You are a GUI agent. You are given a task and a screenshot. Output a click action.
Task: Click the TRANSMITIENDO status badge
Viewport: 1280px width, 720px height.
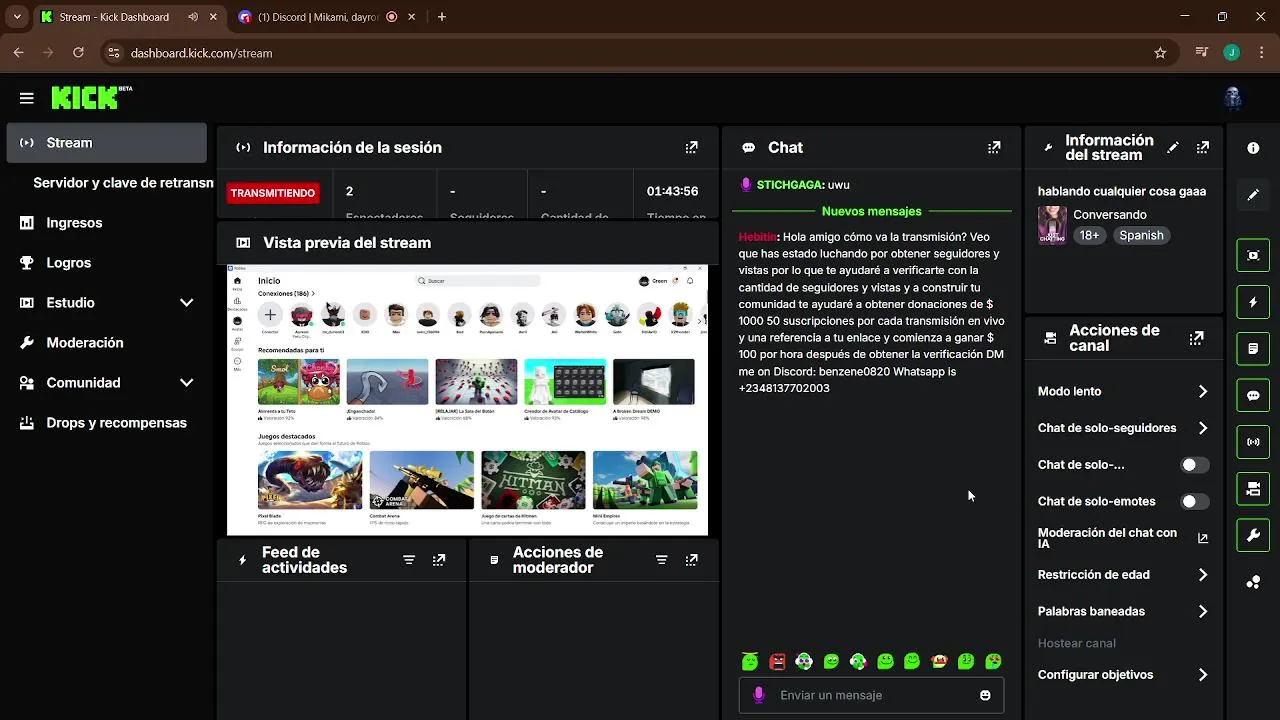point(272,193)
